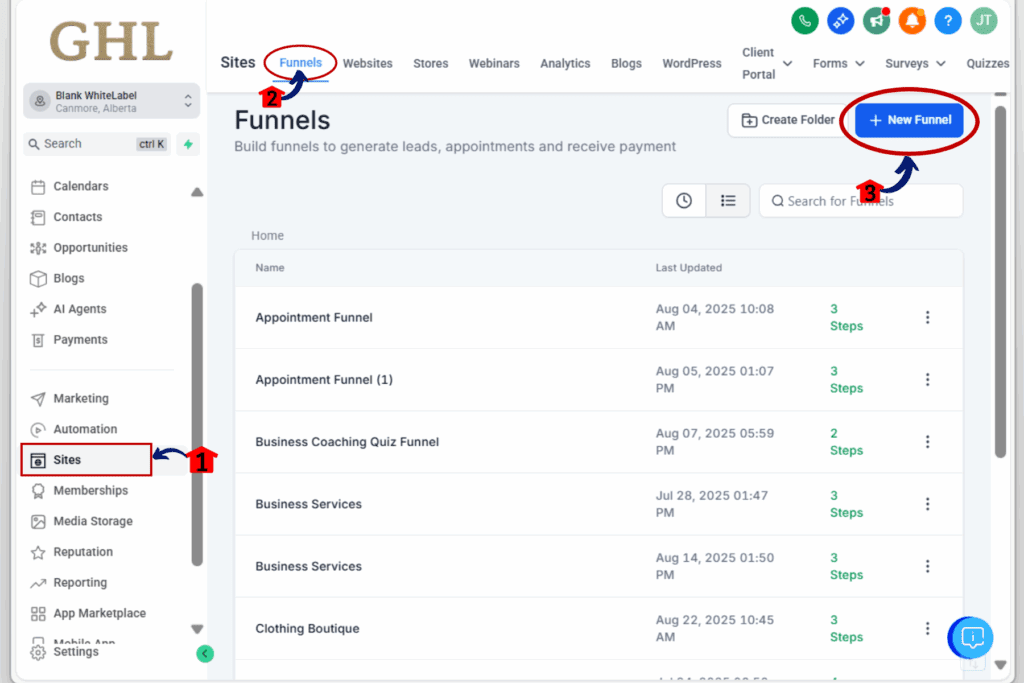This screenshot has height=683, width=1024.
Task: Open Settings gear in the sidebar
Action: coord(65,652)
